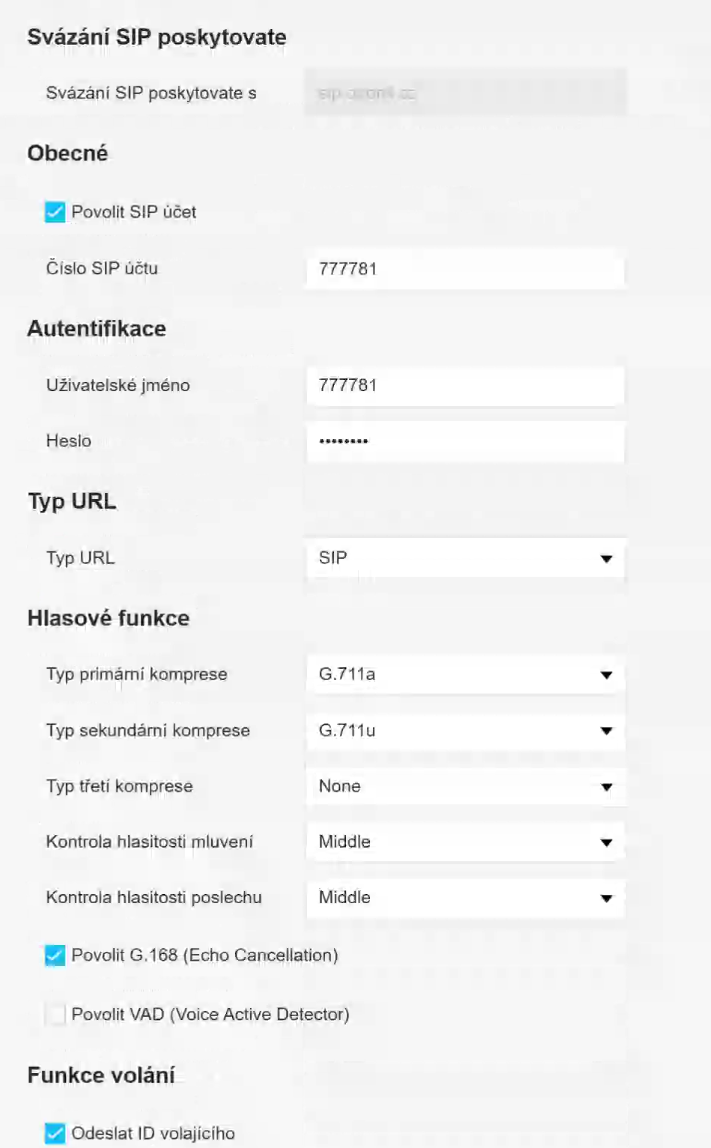
Task: Open Typ sekundární komprese dropdown
Action: point(464,731)
